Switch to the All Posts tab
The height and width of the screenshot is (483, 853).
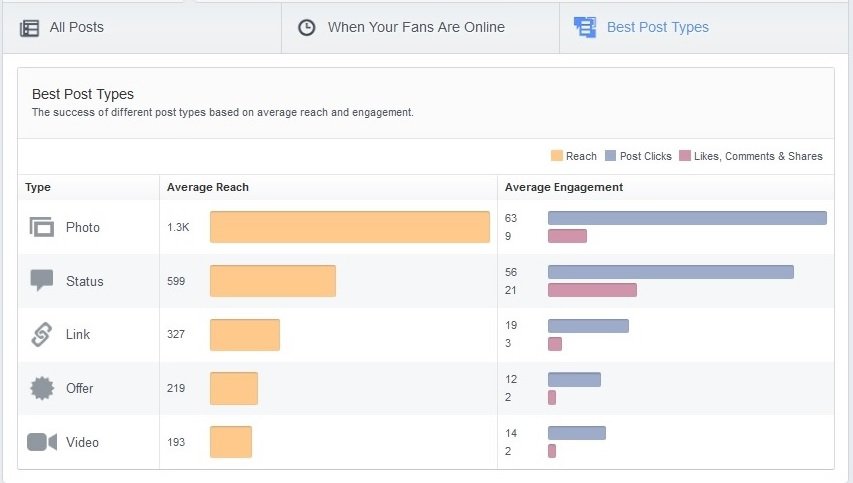click(76, 28)
